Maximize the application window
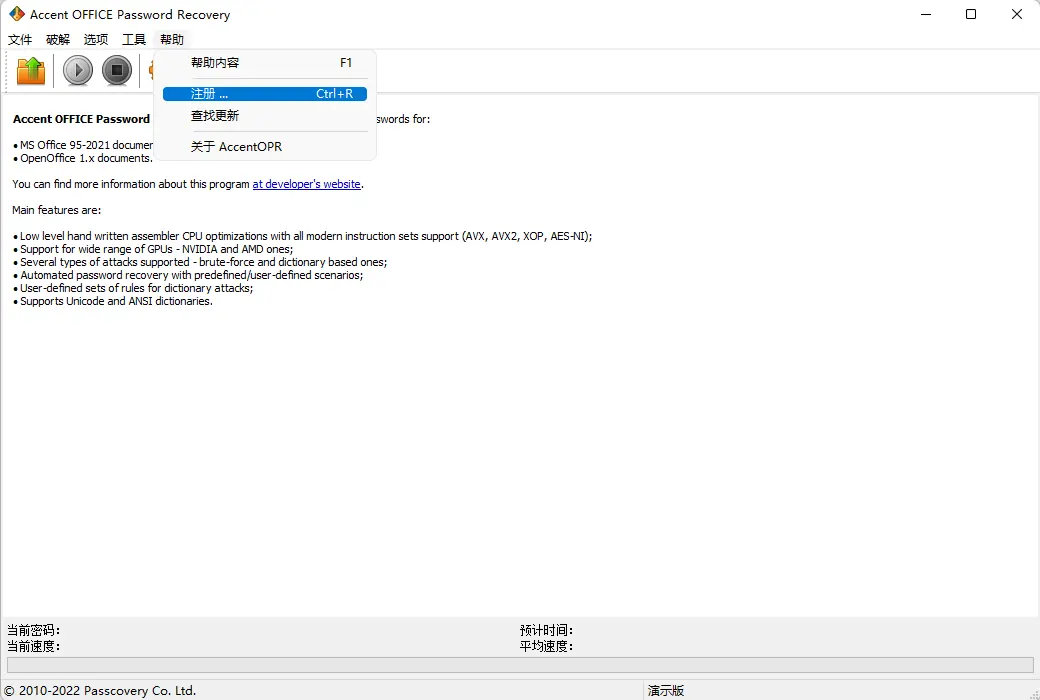 point(971,14)
